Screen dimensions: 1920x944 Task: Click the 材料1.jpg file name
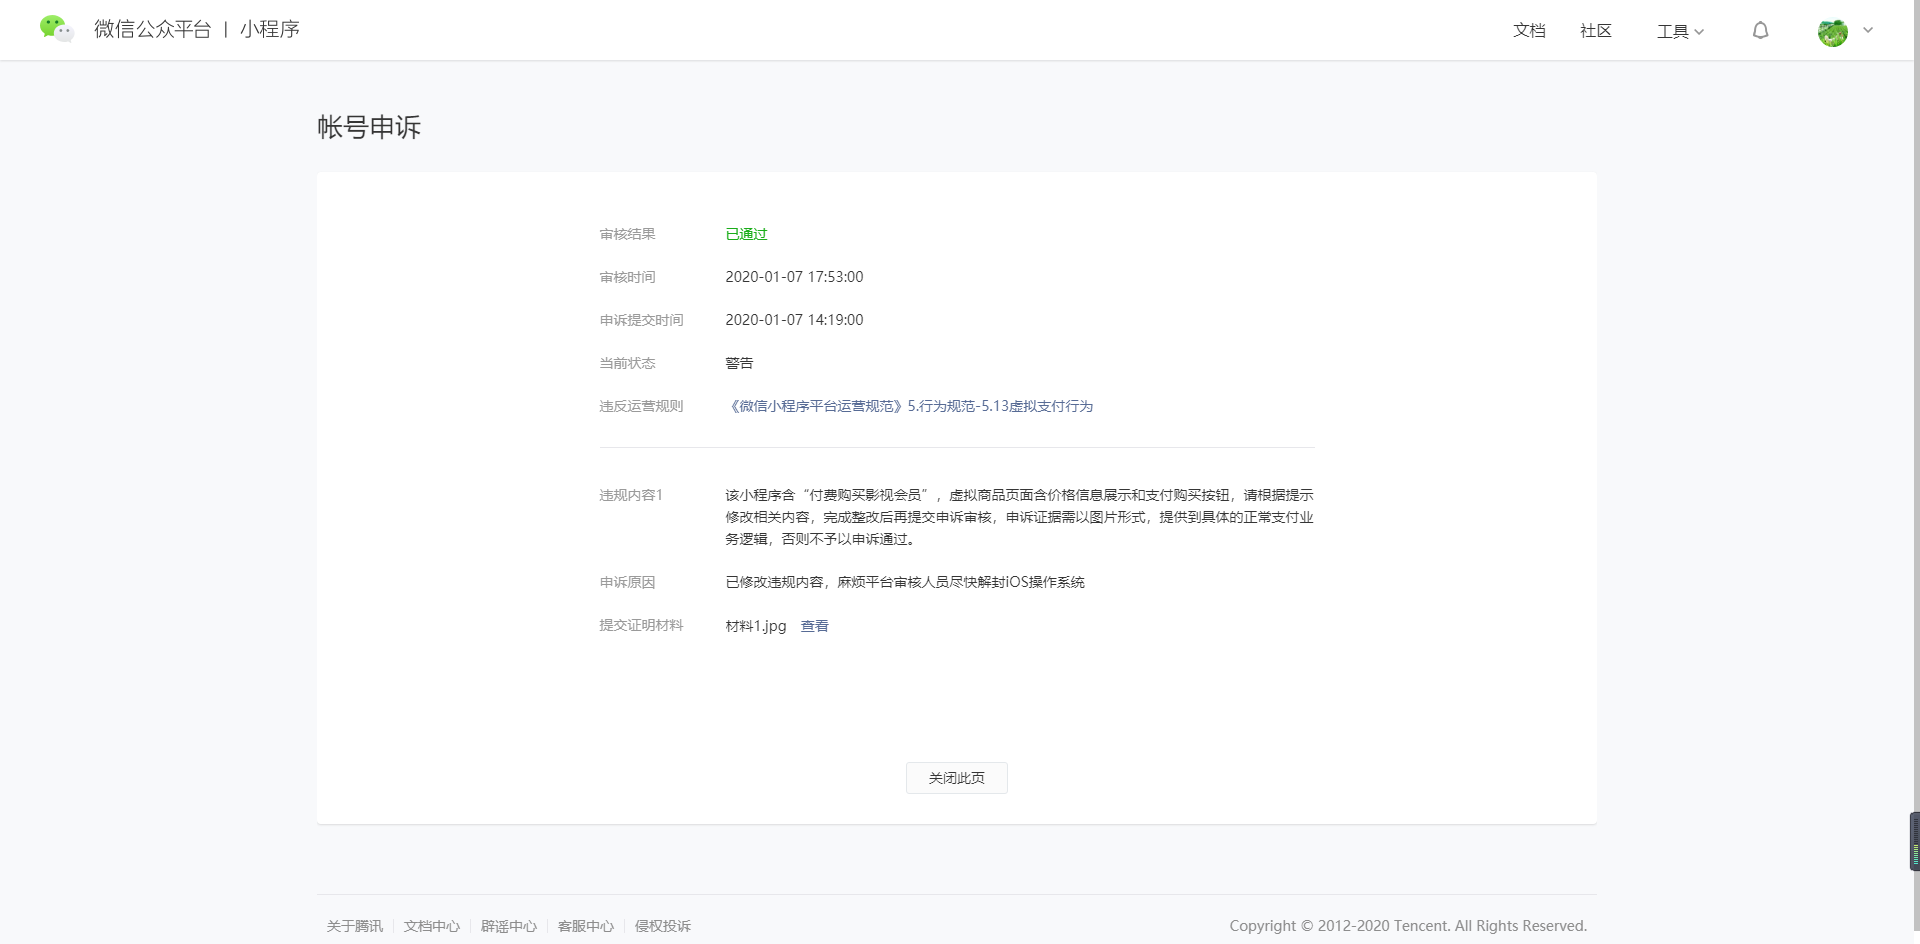pos(756,626)
